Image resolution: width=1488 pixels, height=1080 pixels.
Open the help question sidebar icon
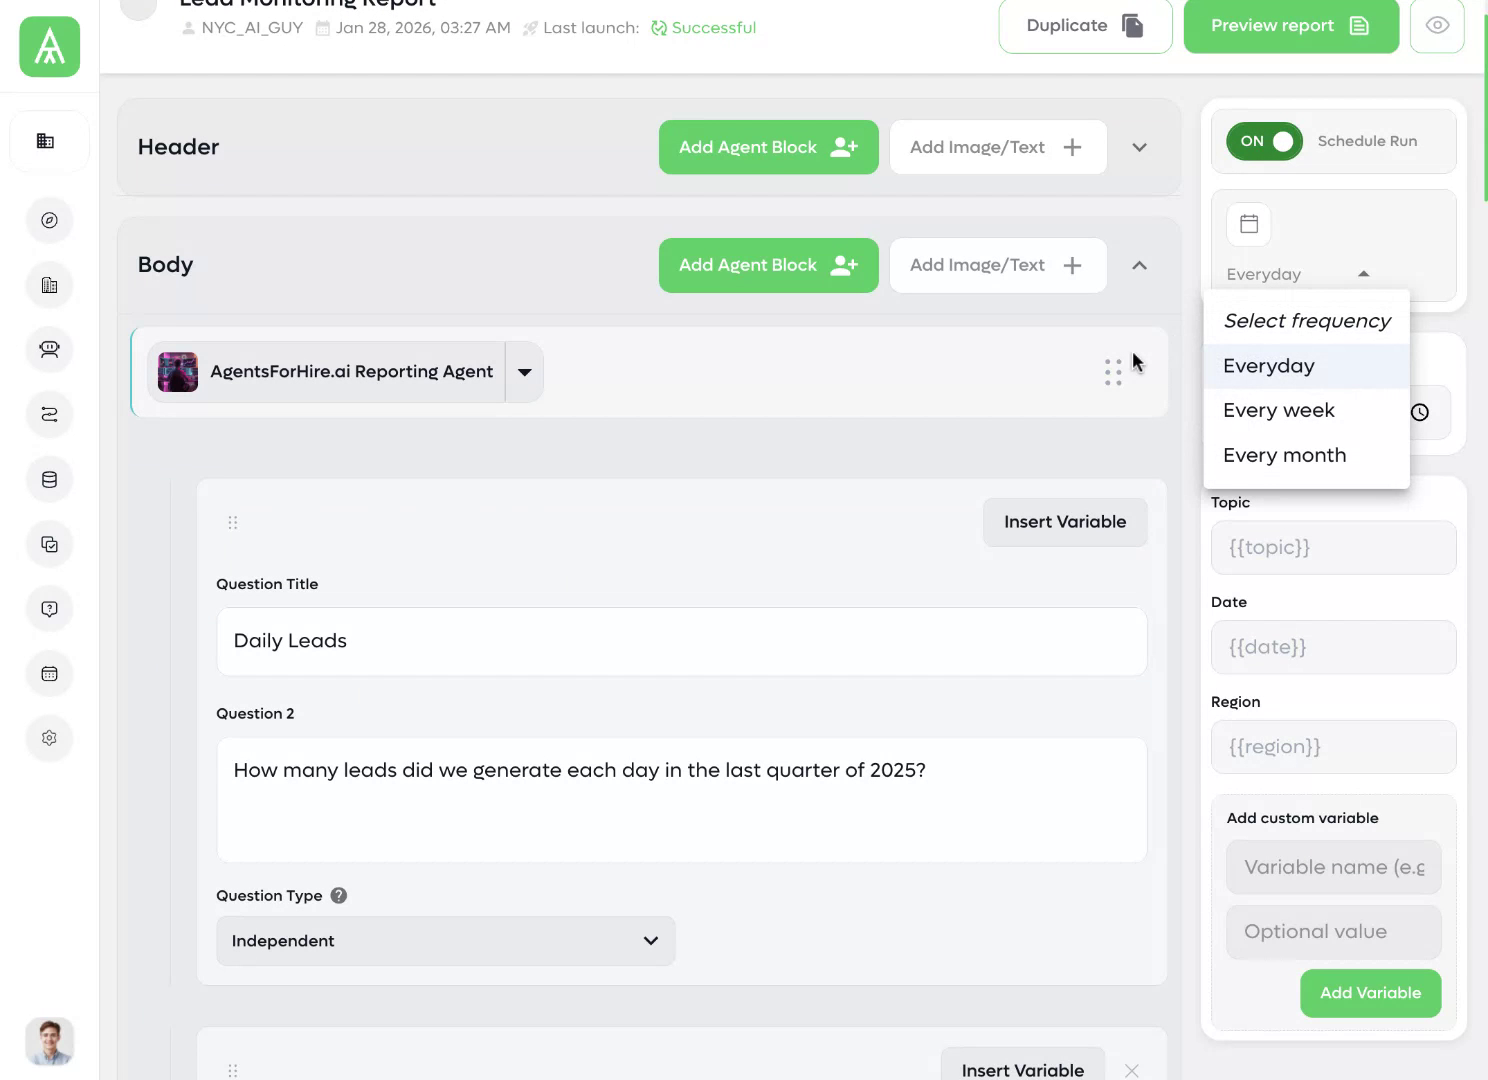tap(49, 609)
